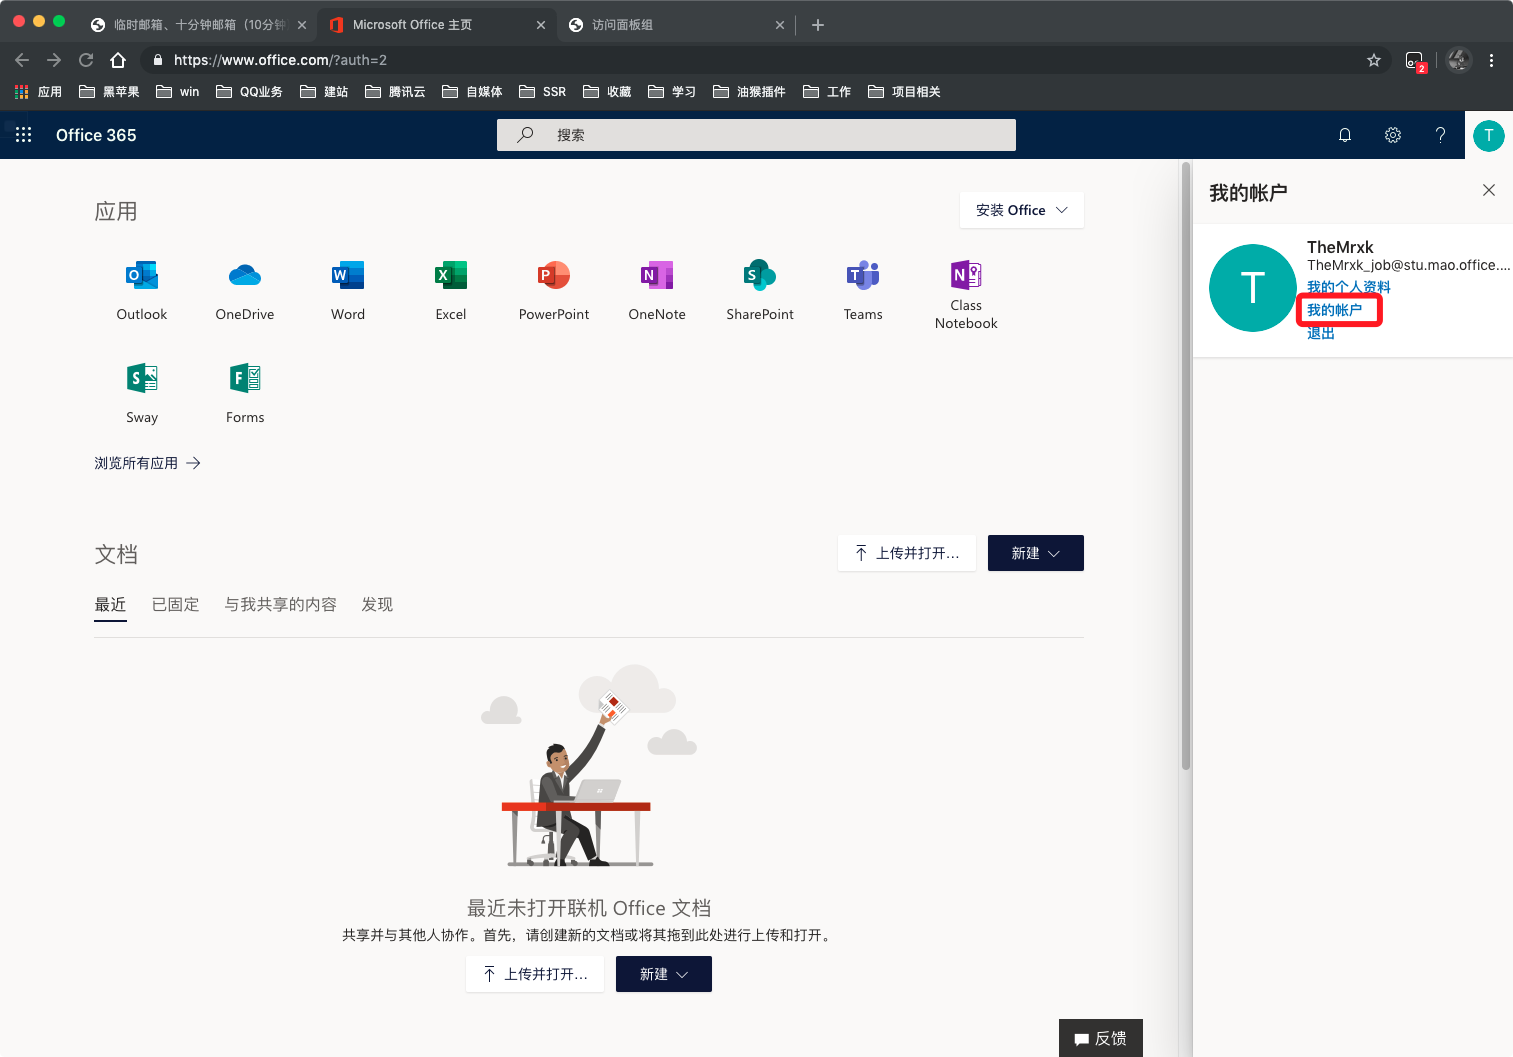Open the Forms app
The height and width of the screenshot is (1057, 1513).
[245, 393]
